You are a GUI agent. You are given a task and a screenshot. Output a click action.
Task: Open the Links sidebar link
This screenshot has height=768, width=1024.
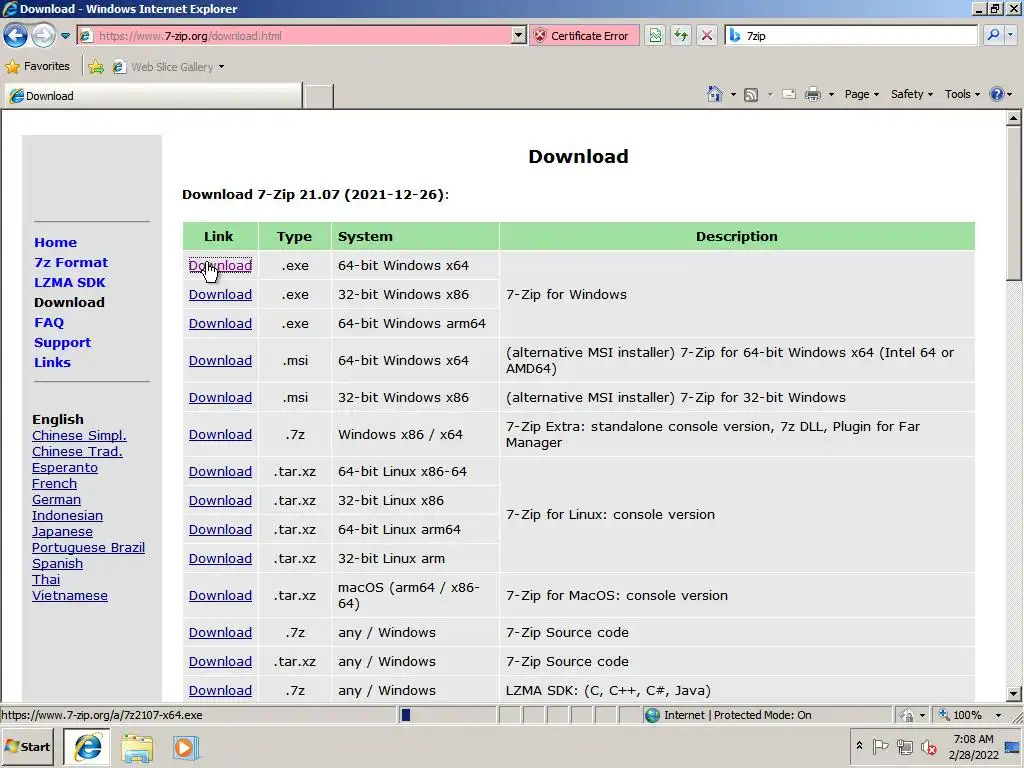click(x=52, y=362)
